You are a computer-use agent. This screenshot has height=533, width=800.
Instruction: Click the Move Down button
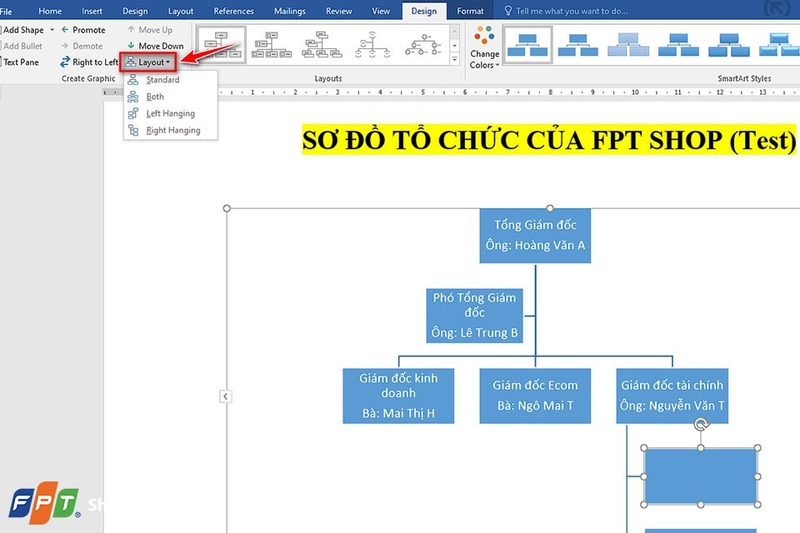click(x=155, y=46)
